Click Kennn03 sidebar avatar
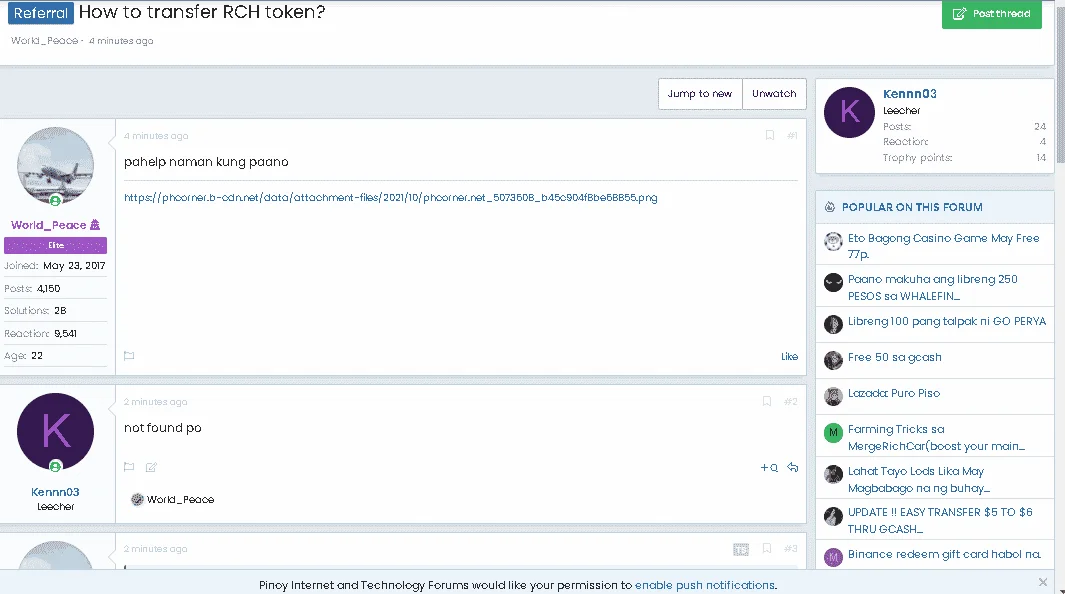The width and height of the screenshot is (1065, 594). click(x=850, y=113)
